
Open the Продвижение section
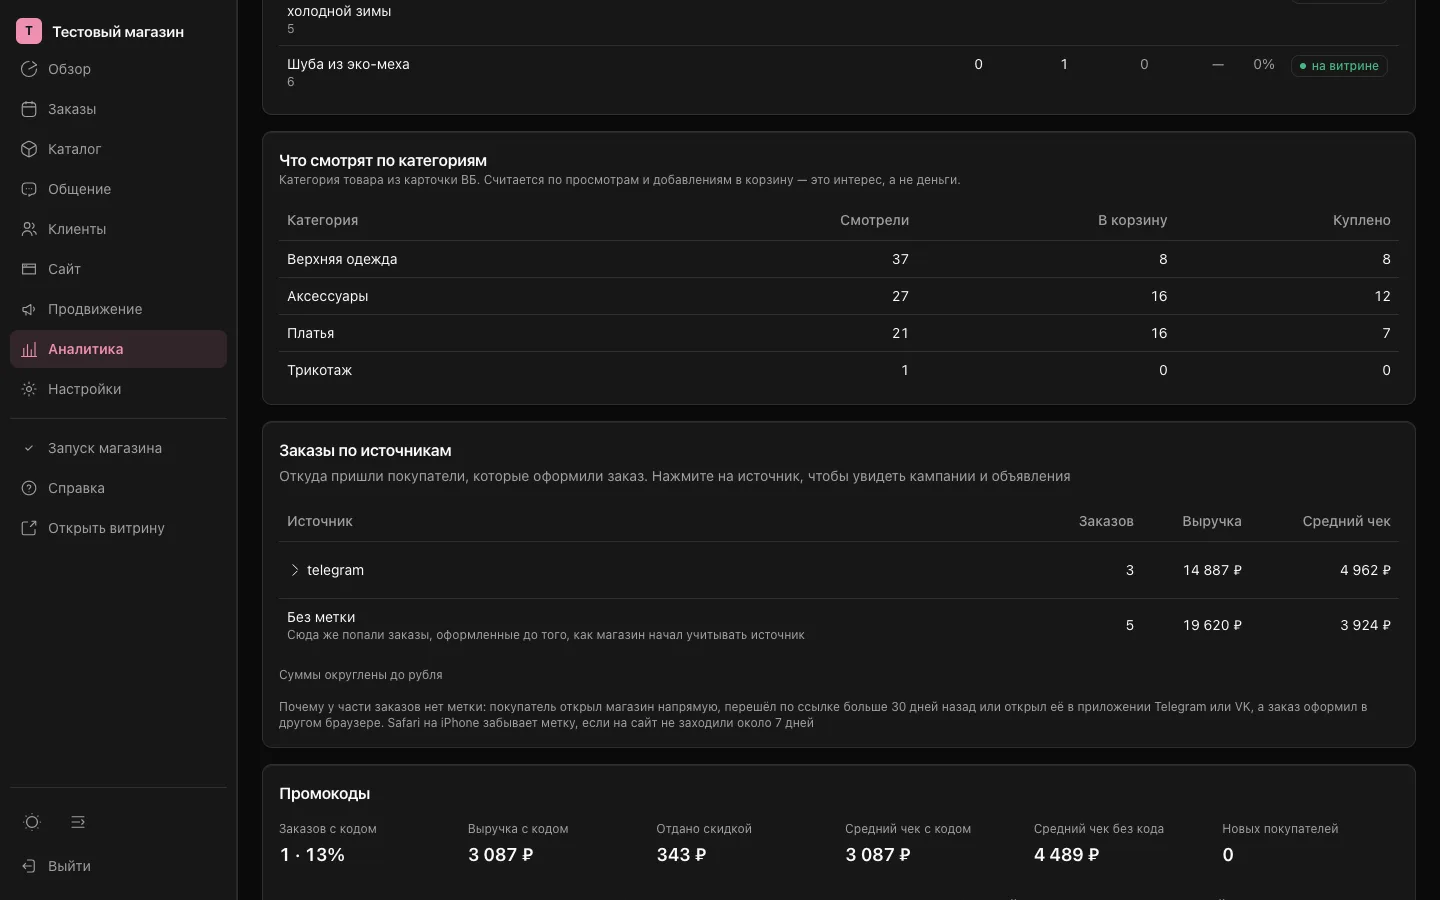(118, 309)
